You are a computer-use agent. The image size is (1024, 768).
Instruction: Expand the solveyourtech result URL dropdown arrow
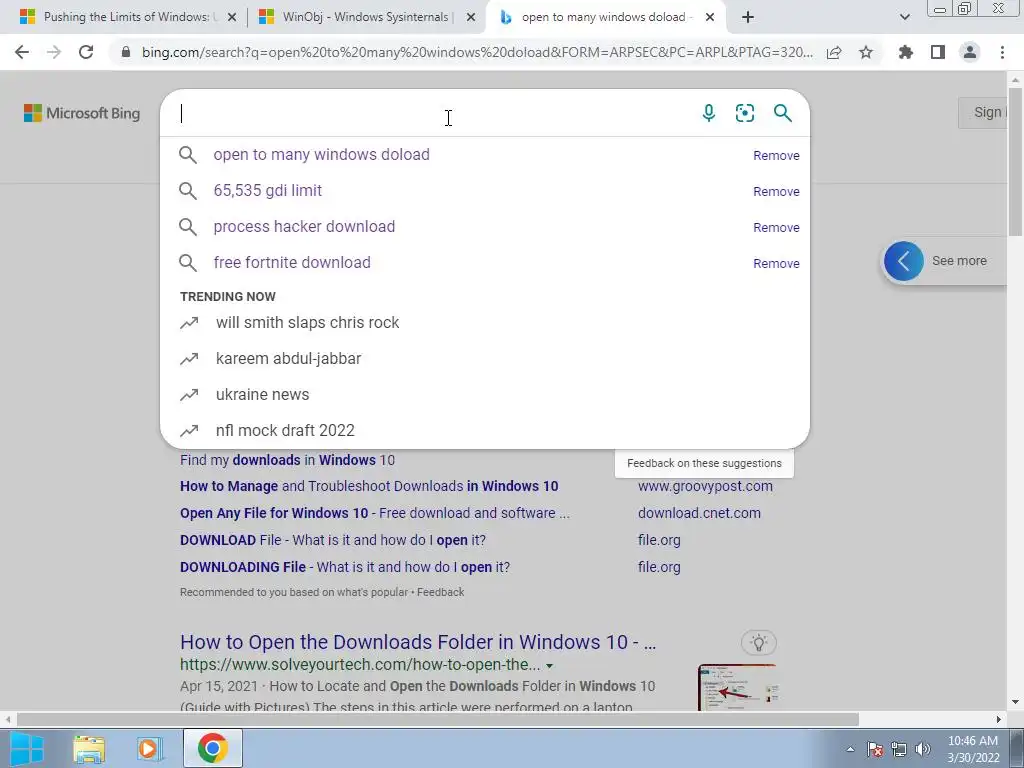point(549,665)
